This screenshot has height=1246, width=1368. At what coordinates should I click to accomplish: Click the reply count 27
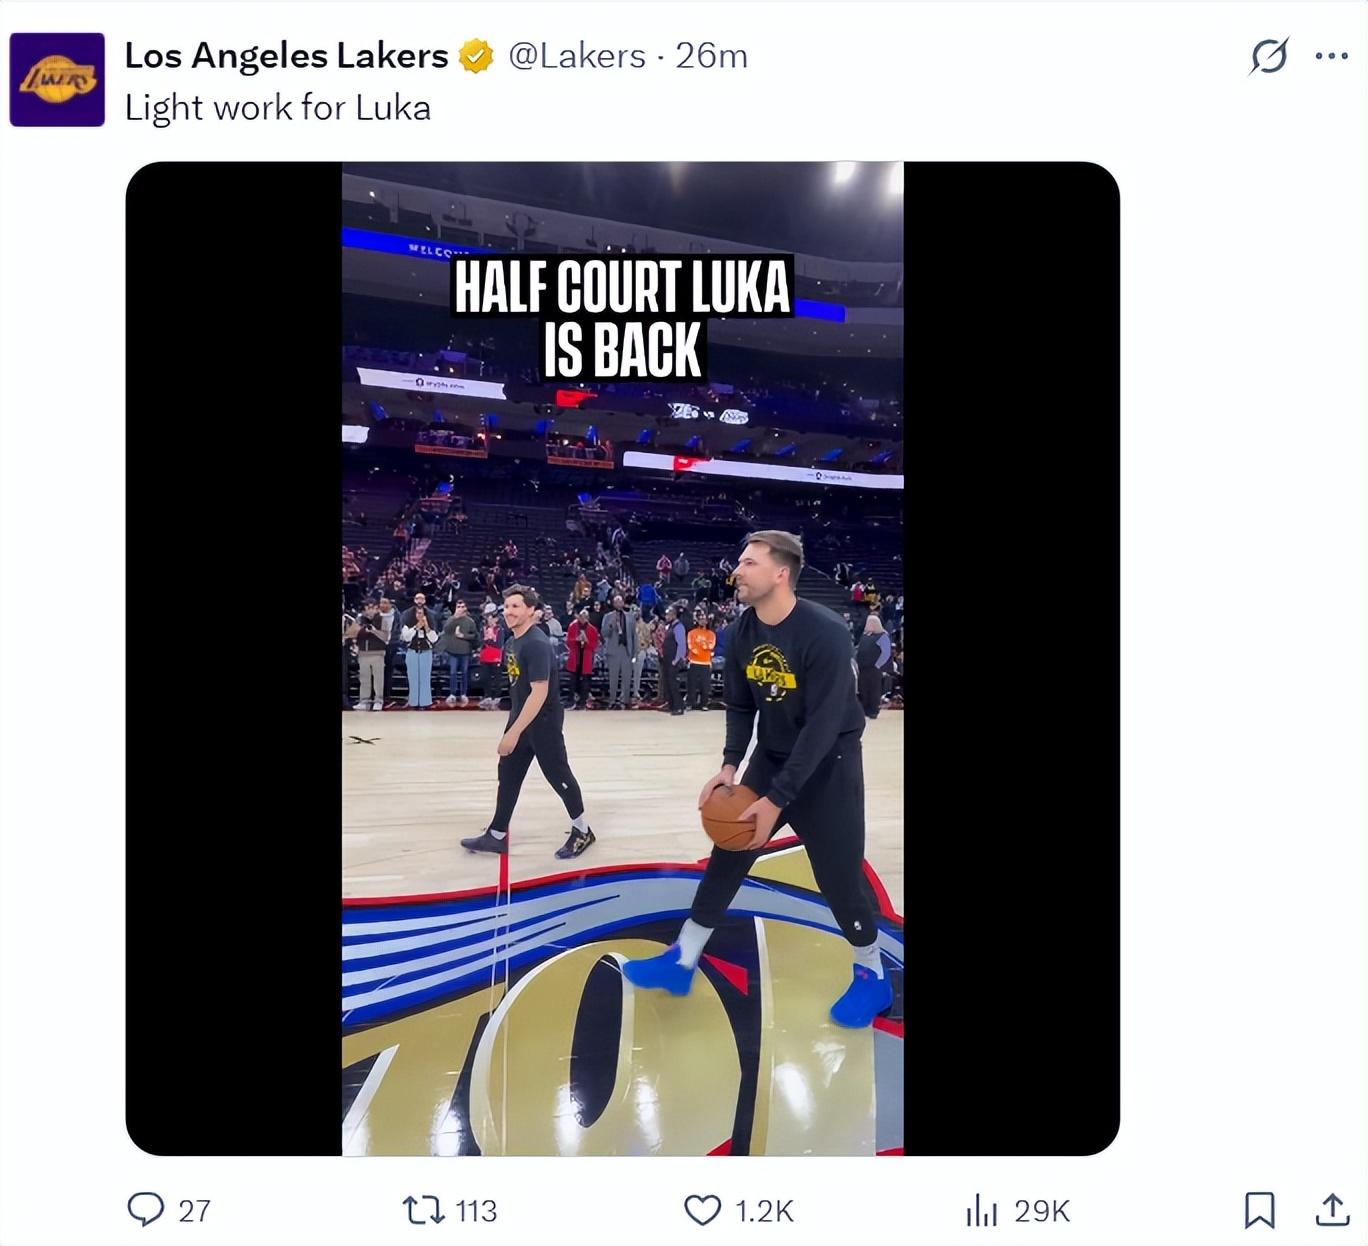click(x=194, y=1211)
